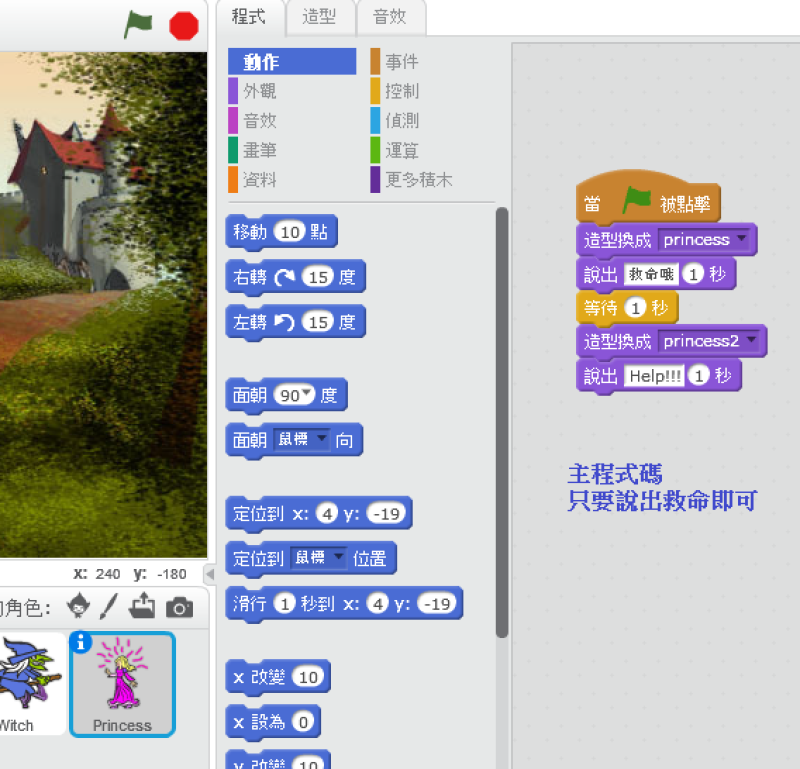
Task: Click the camera new sprite icon
Action: pos(179,606)
